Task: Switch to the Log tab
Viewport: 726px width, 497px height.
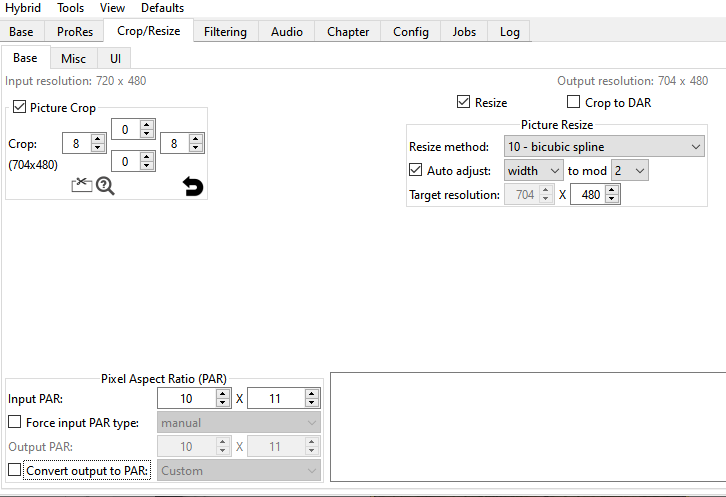Action: [x=510, y=31]
